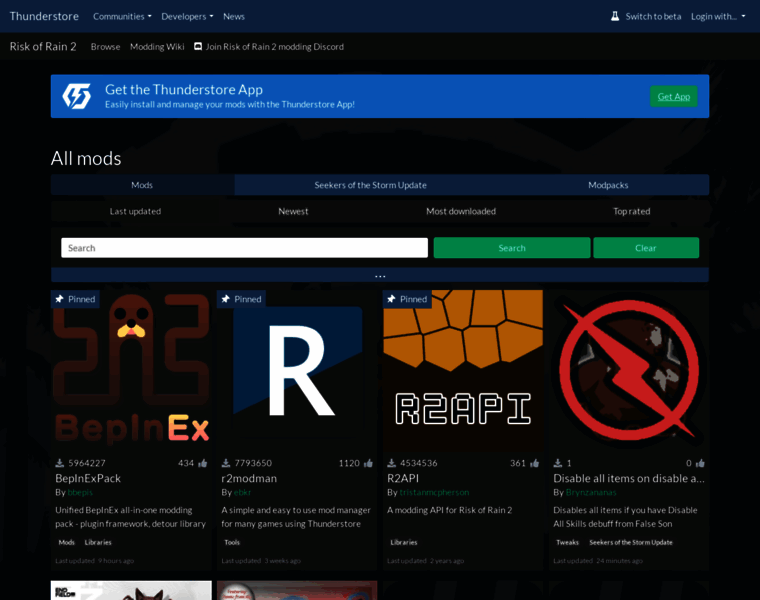This screenshot has height=600, width=760.
Task: Select the Modpacks tab
Action: tap(608, 185)
